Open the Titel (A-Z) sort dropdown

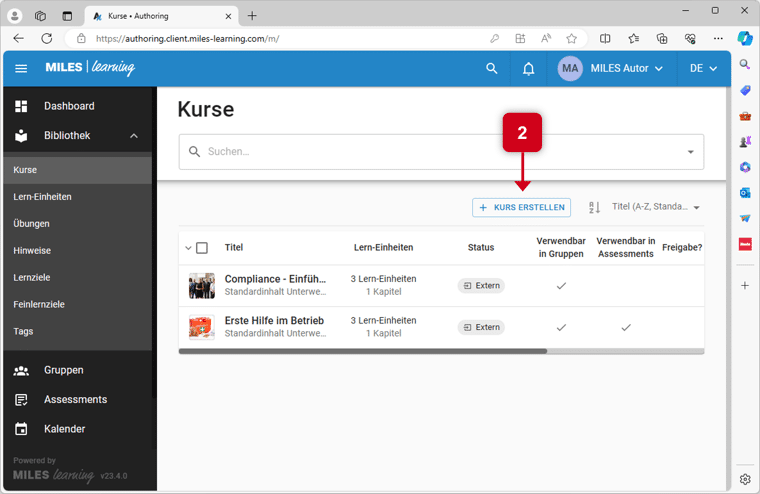click(x=655, y=207)
